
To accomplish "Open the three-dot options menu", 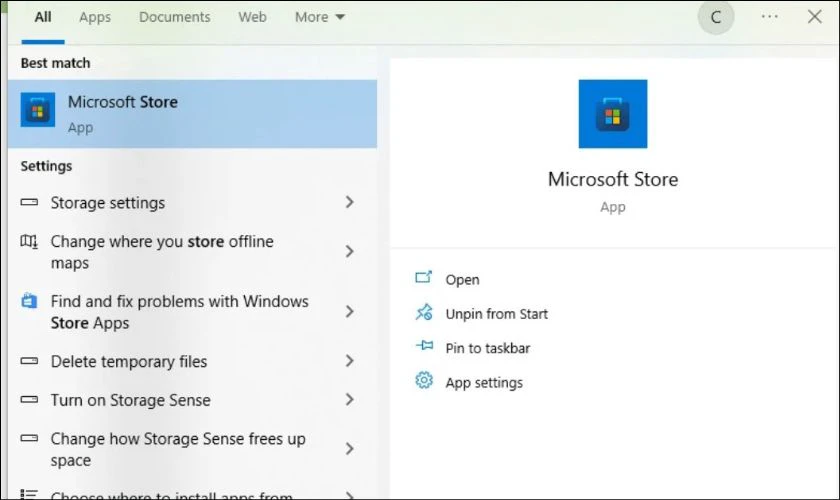I will (769, 17).
